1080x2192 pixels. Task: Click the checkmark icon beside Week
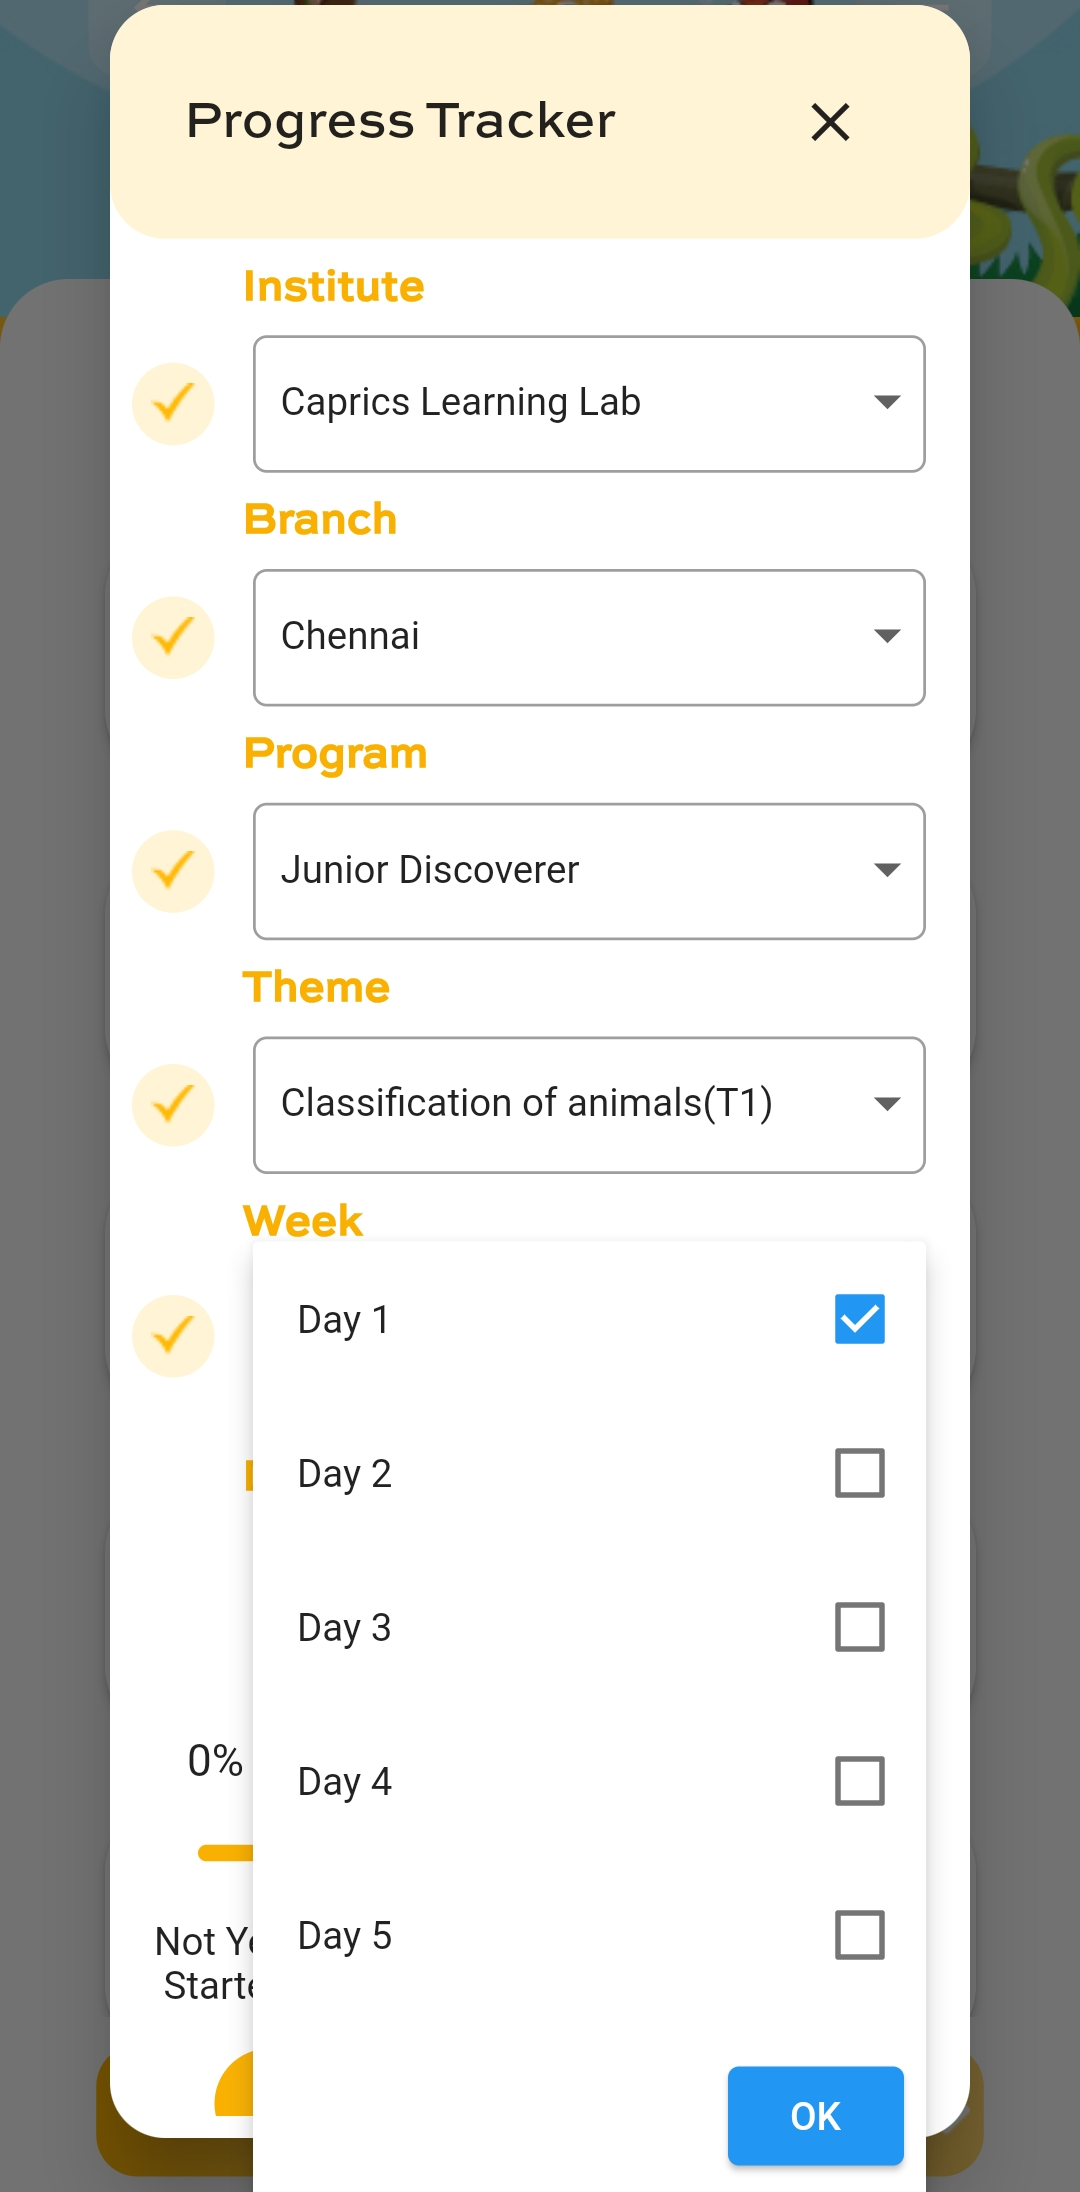point(173,1336)
